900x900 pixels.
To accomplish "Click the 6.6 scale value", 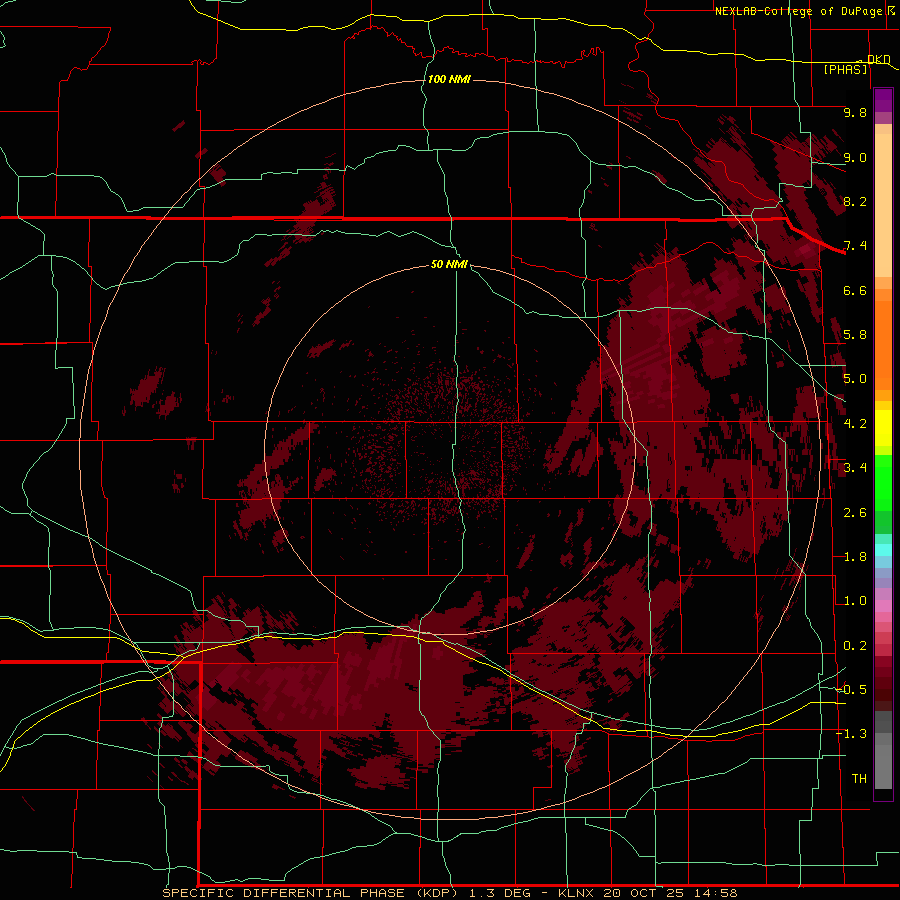I will [x=855, y=290].
